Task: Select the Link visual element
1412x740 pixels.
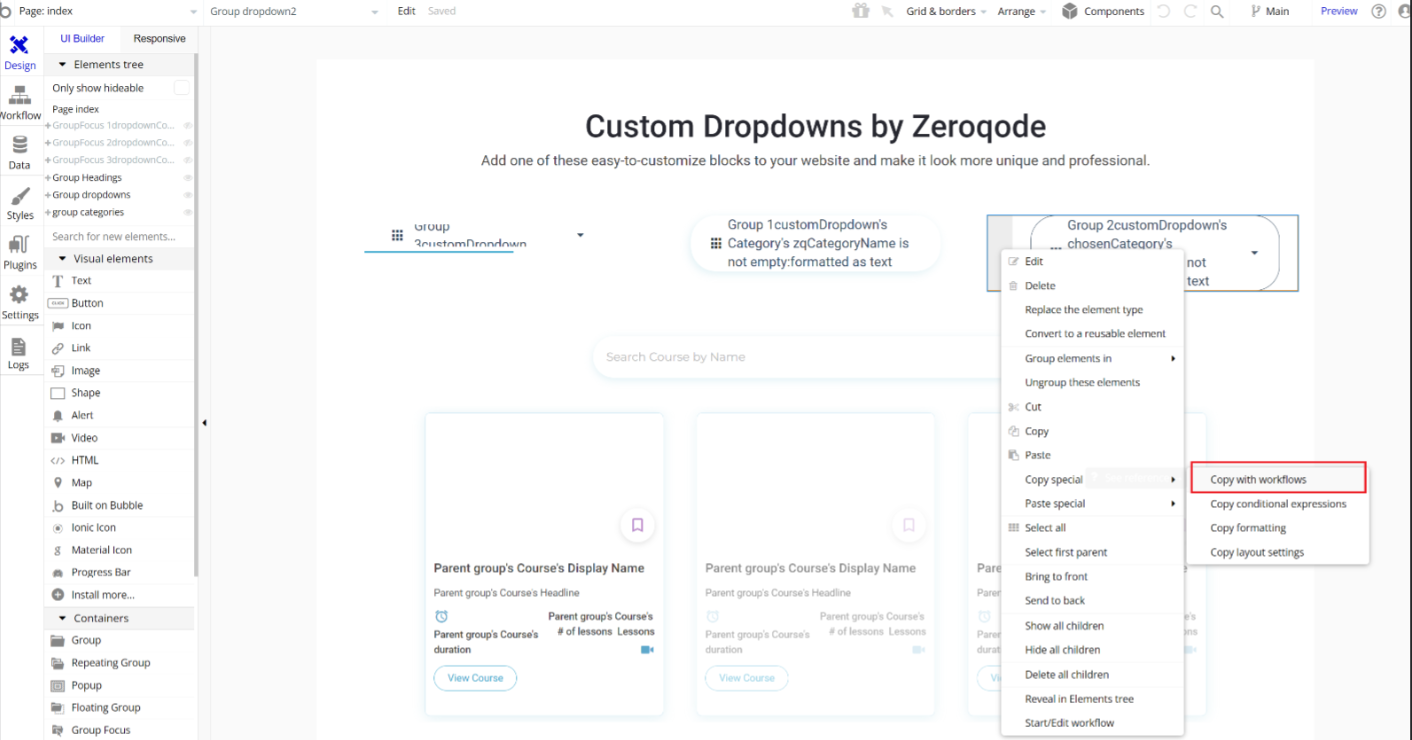Action: (81, 348)
